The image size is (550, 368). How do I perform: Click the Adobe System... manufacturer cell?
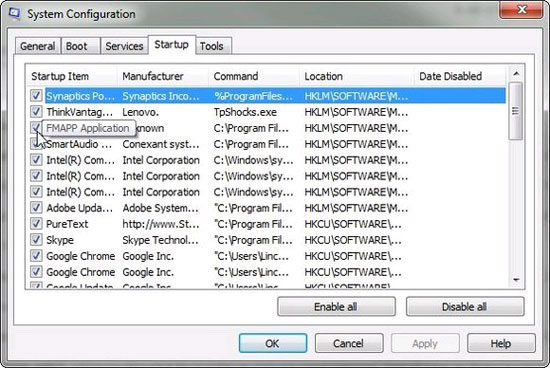161,208
